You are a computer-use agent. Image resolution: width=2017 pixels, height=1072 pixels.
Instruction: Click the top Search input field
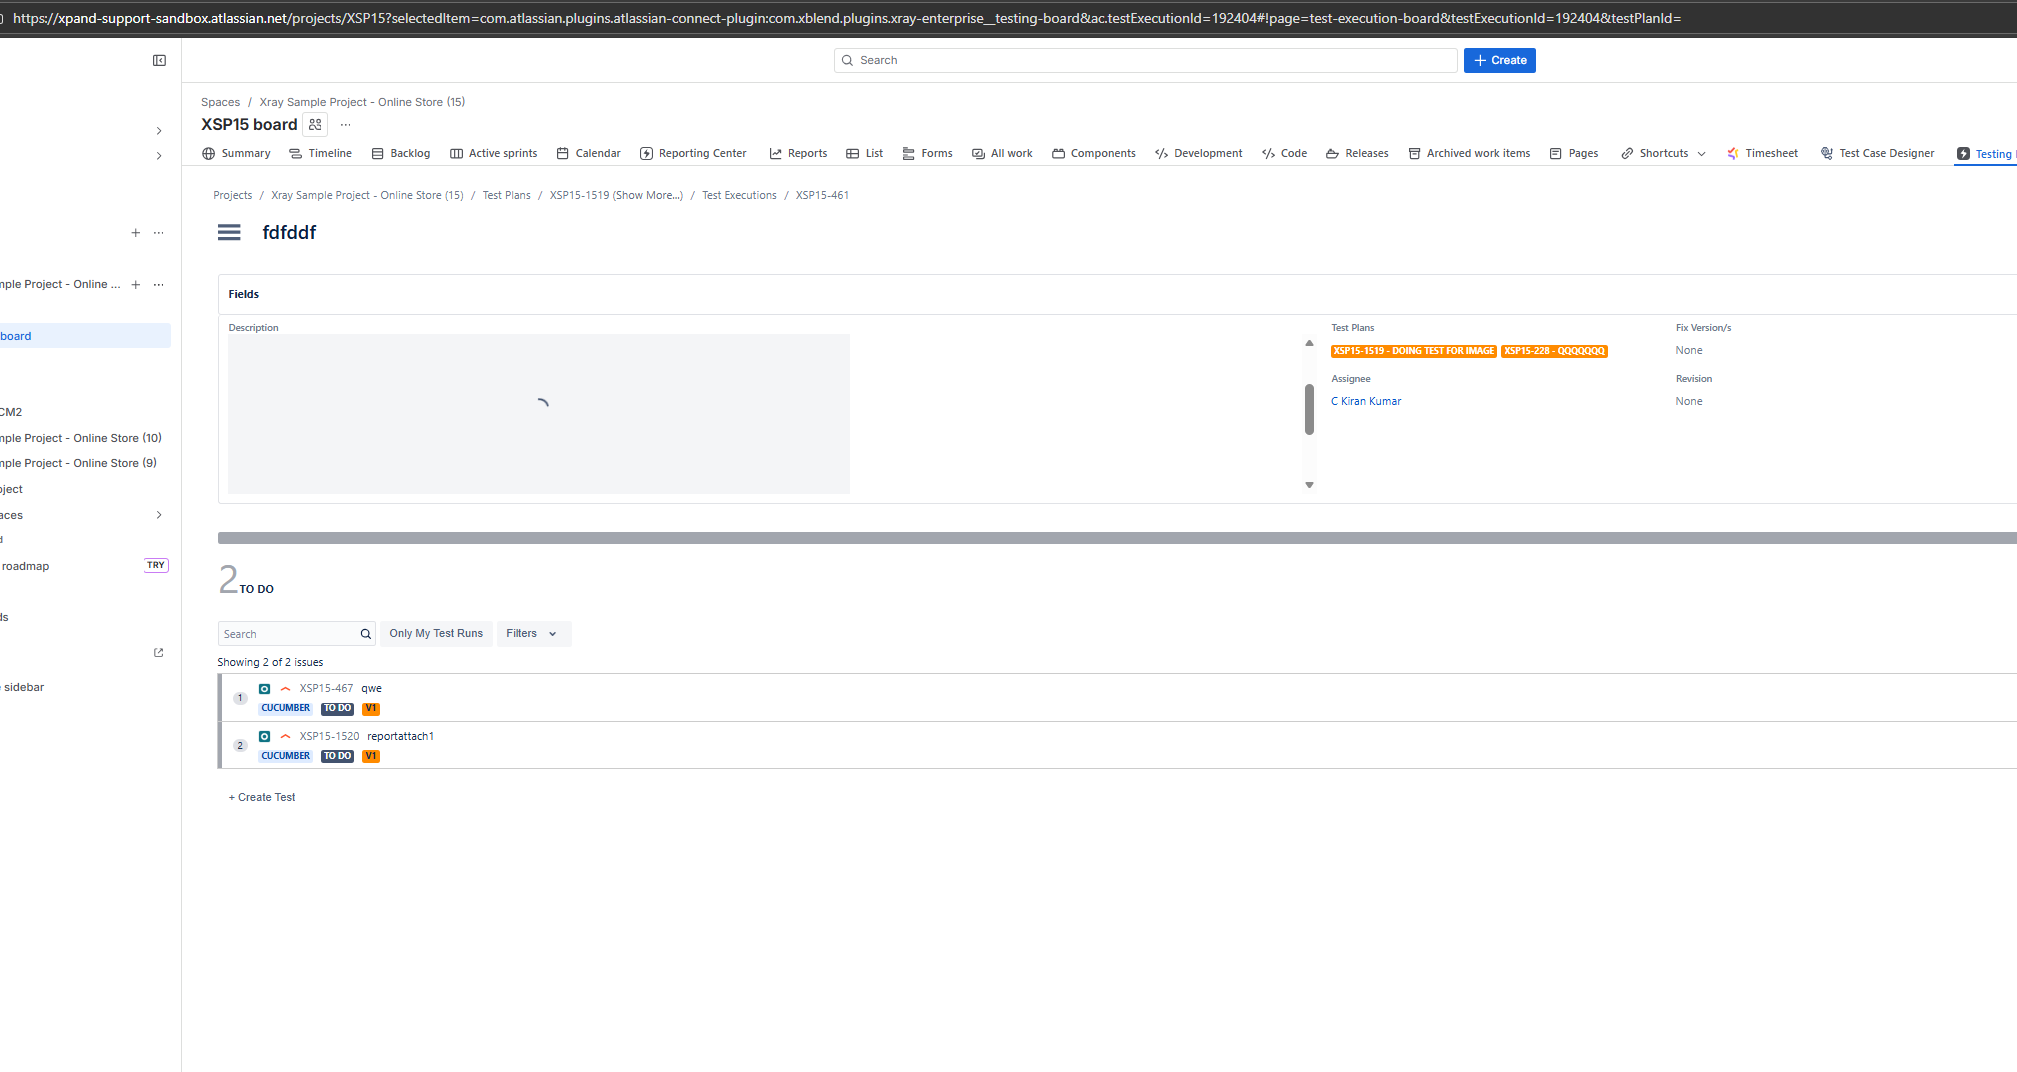pyautogui.click(x=1145, y=61)
